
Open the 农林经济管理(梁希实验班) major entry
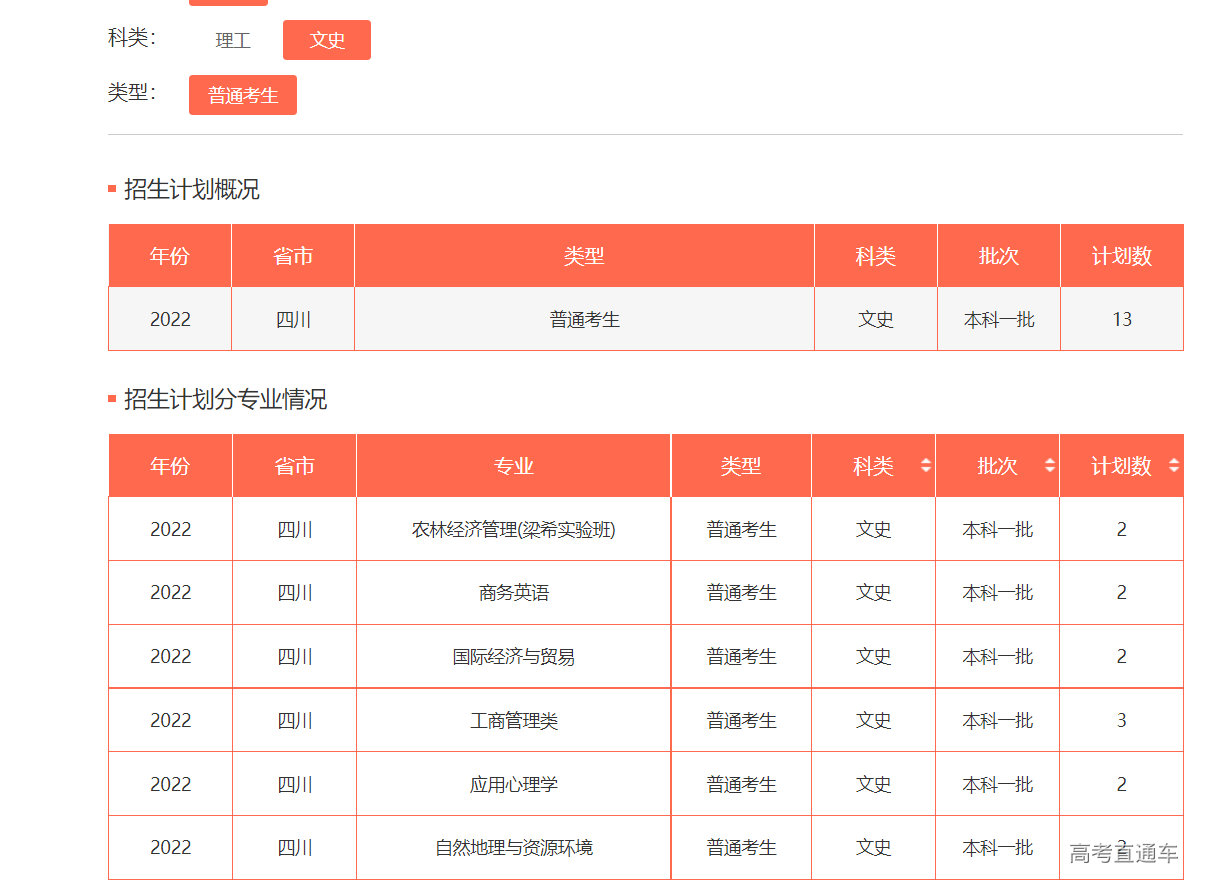click(512, 528)
